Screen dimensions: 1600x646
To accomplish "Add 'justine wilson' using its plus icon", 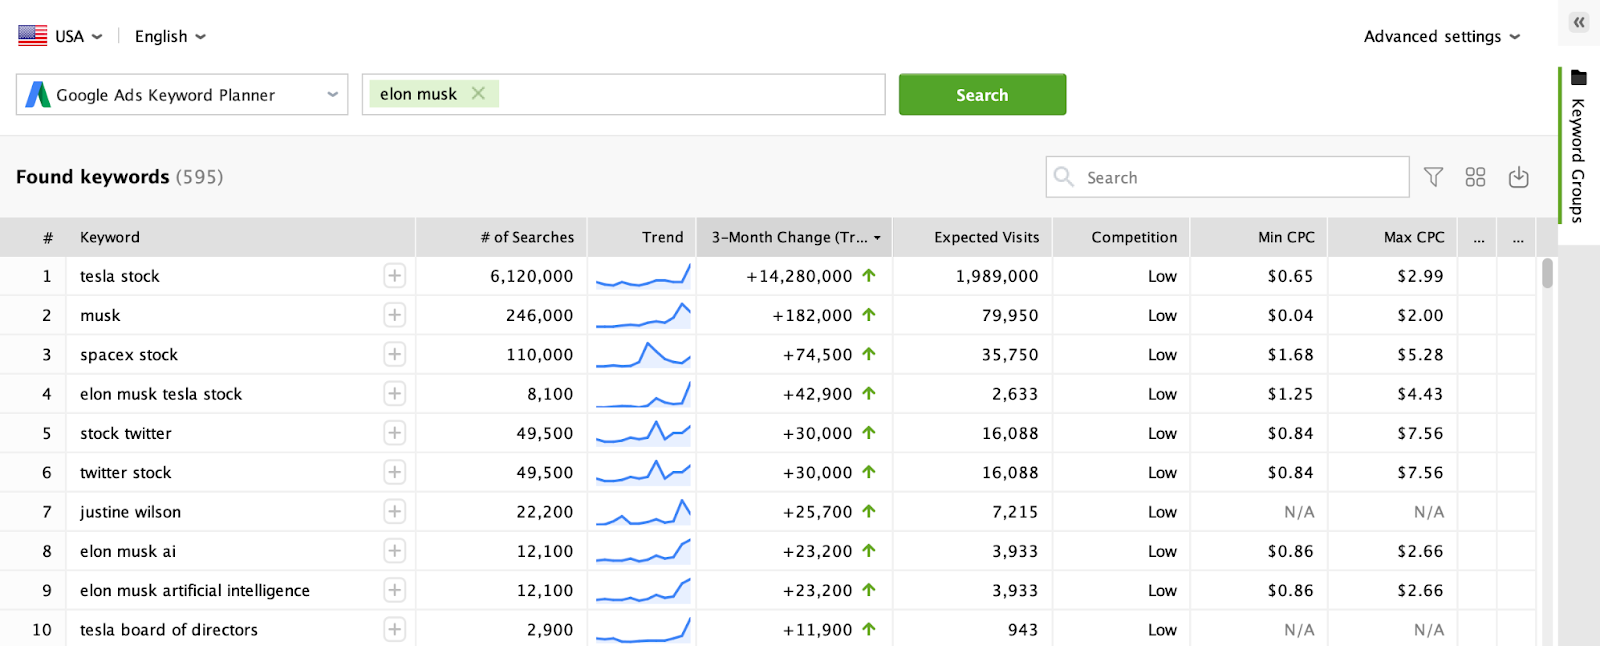I will tap(395, 512).
